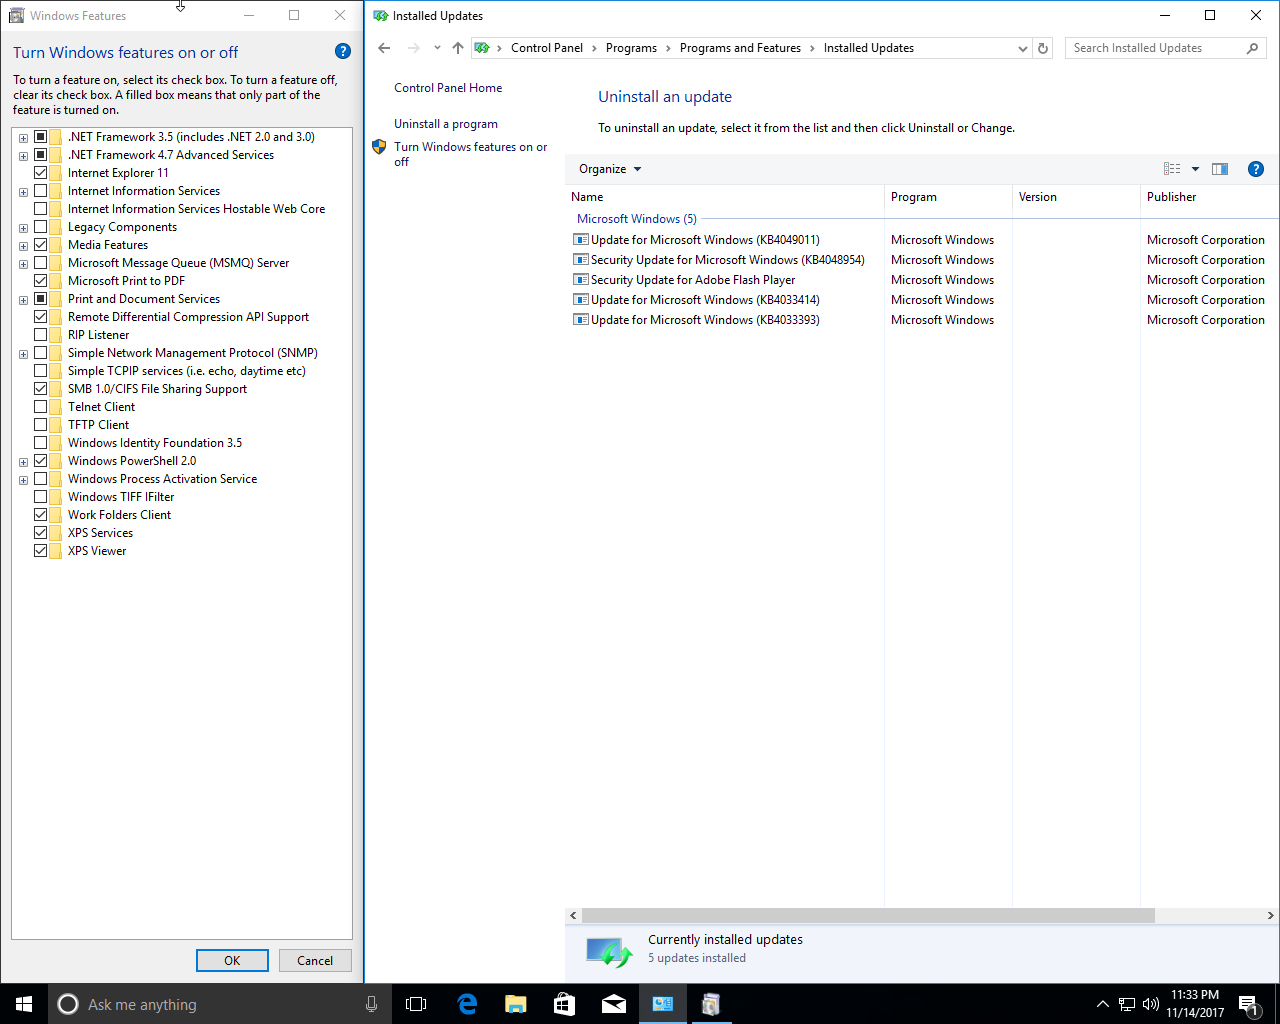This screenshot has width=1280, height=1024.
Task: Enable Windows Identity Foundation 3.5
Action: pos(41,443)
